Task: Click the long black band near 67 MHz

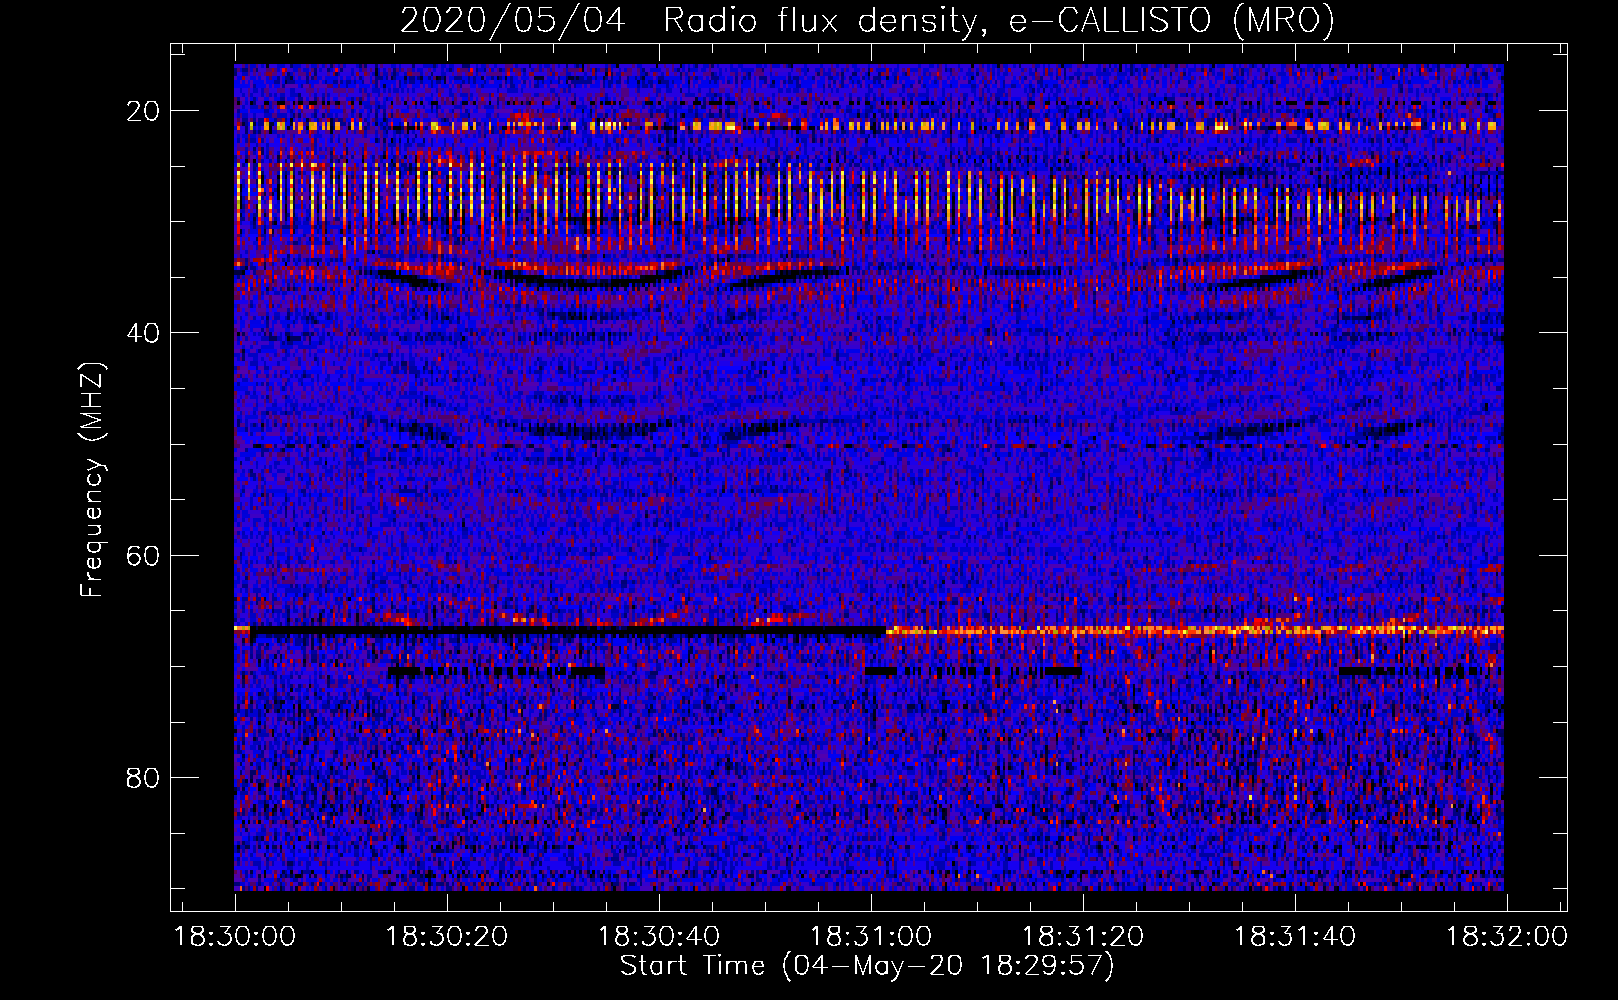Action: point(567,631)
